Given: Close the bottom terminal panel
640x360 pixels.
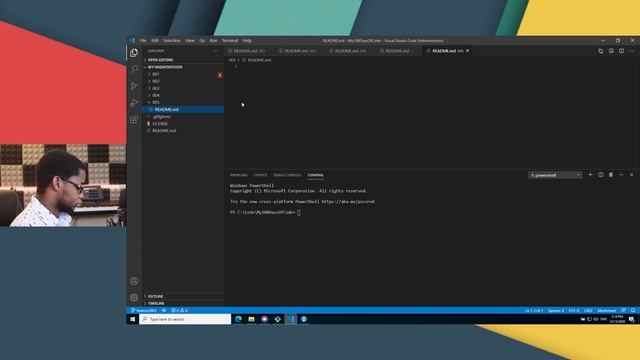Looking at the screenshot, I should [631, 175].
